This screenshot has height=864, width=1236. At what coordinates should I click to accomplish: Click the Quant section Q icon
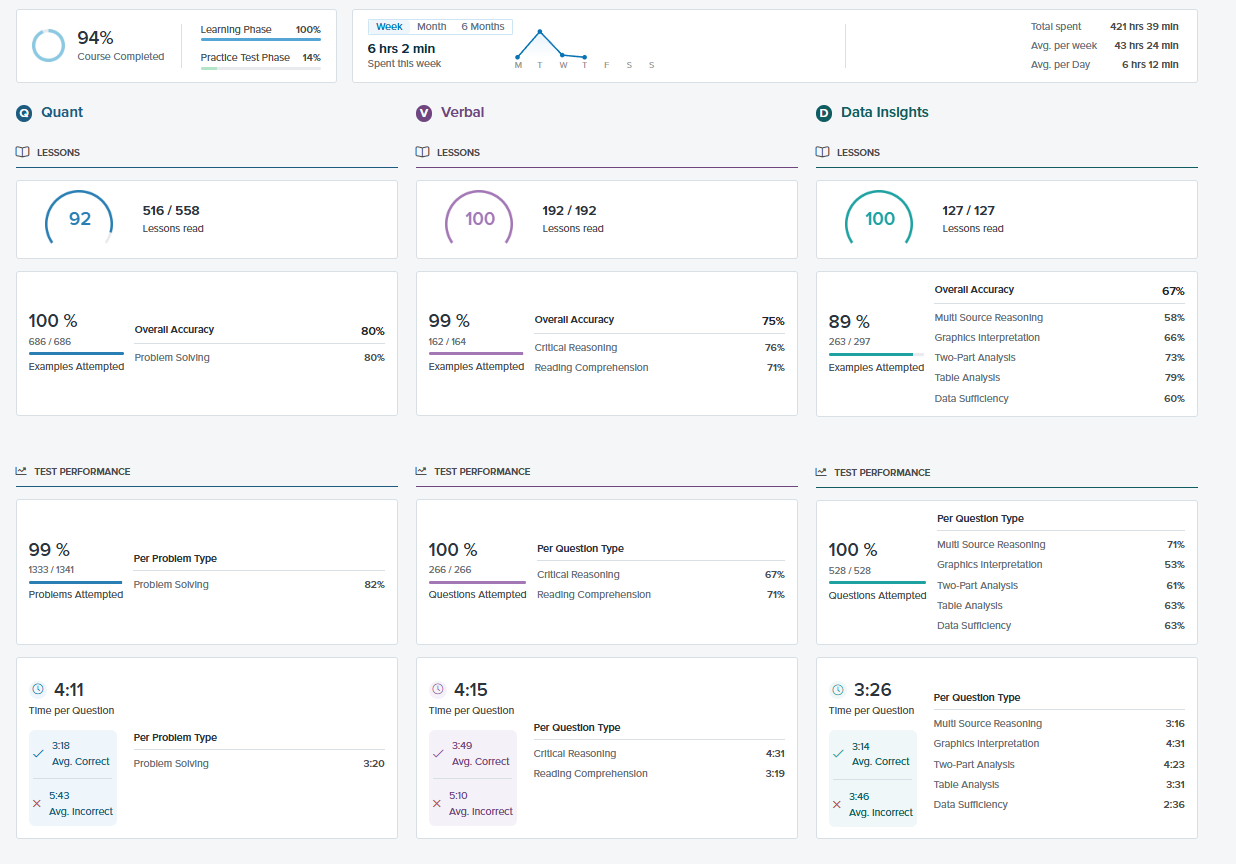[24, 113]
